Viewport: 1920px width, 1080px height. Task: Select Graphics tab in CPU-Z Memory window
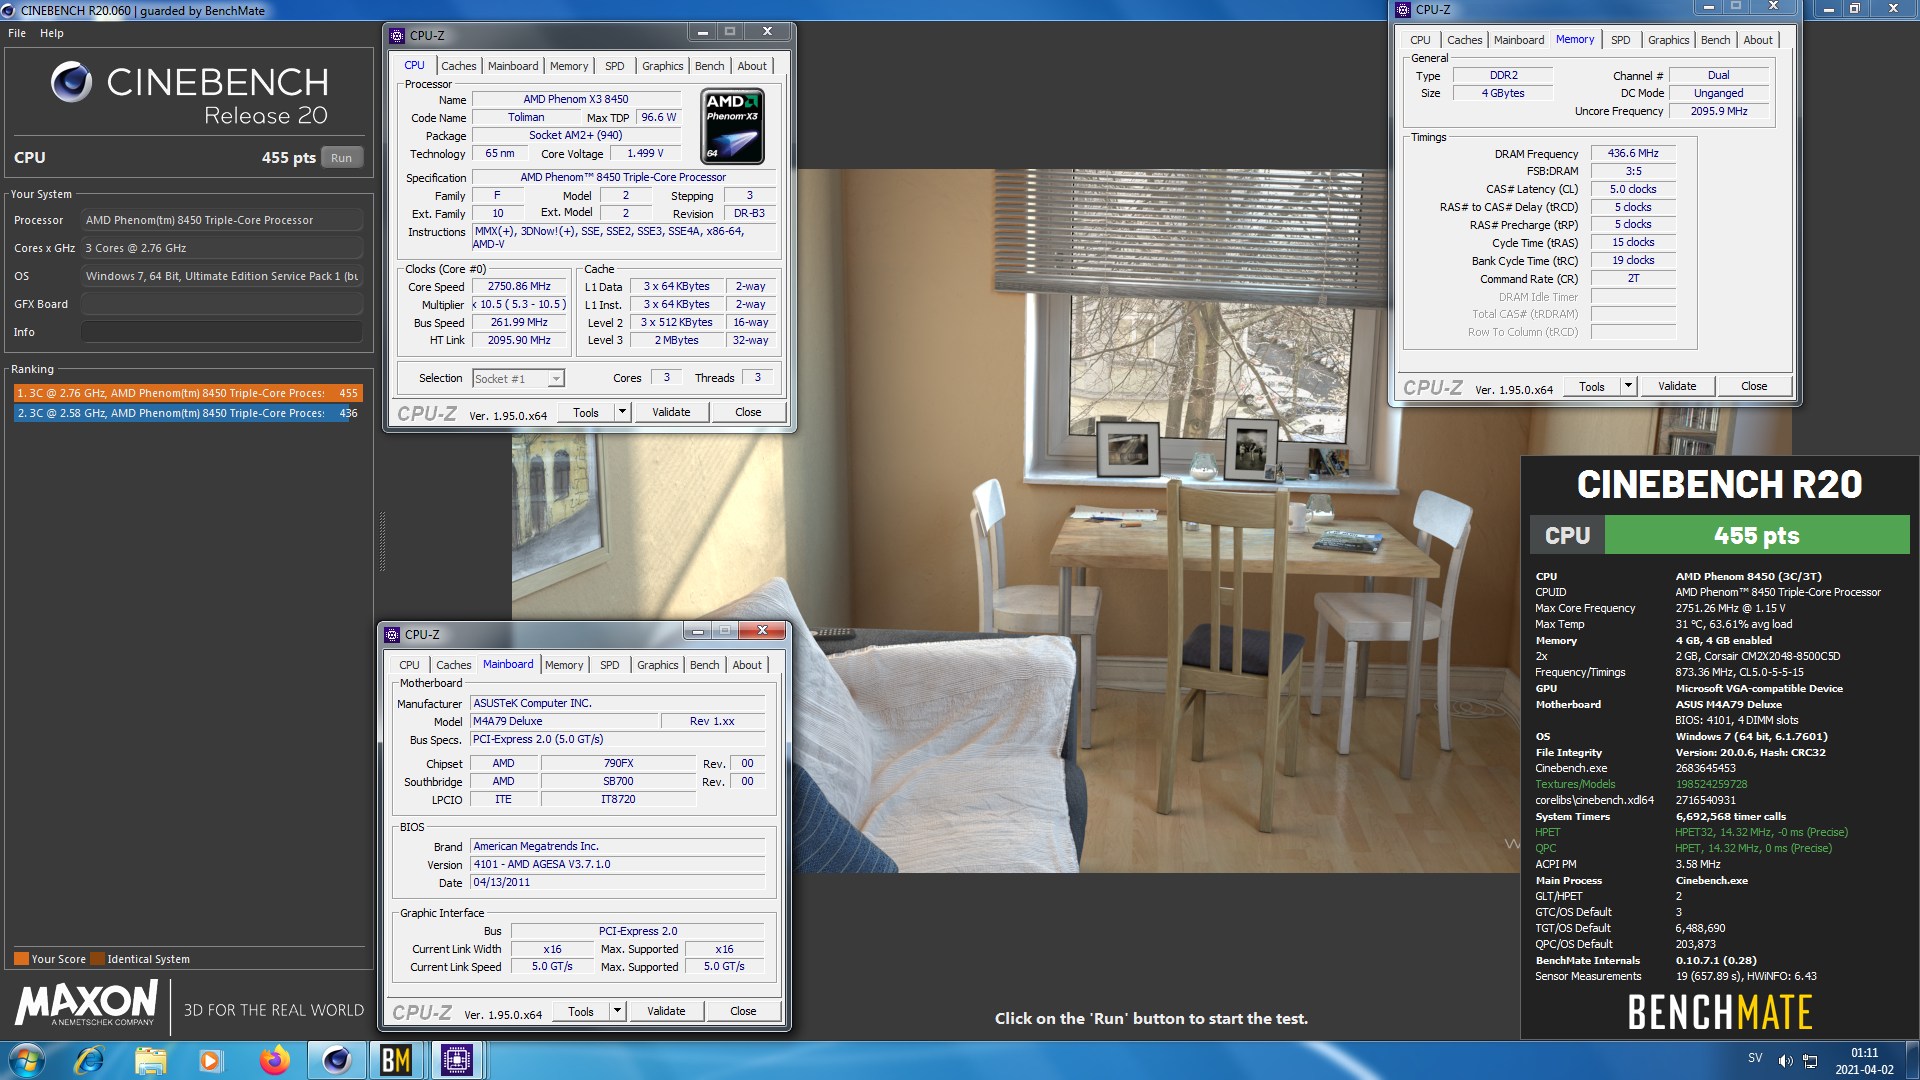[x=1669, y=40]
